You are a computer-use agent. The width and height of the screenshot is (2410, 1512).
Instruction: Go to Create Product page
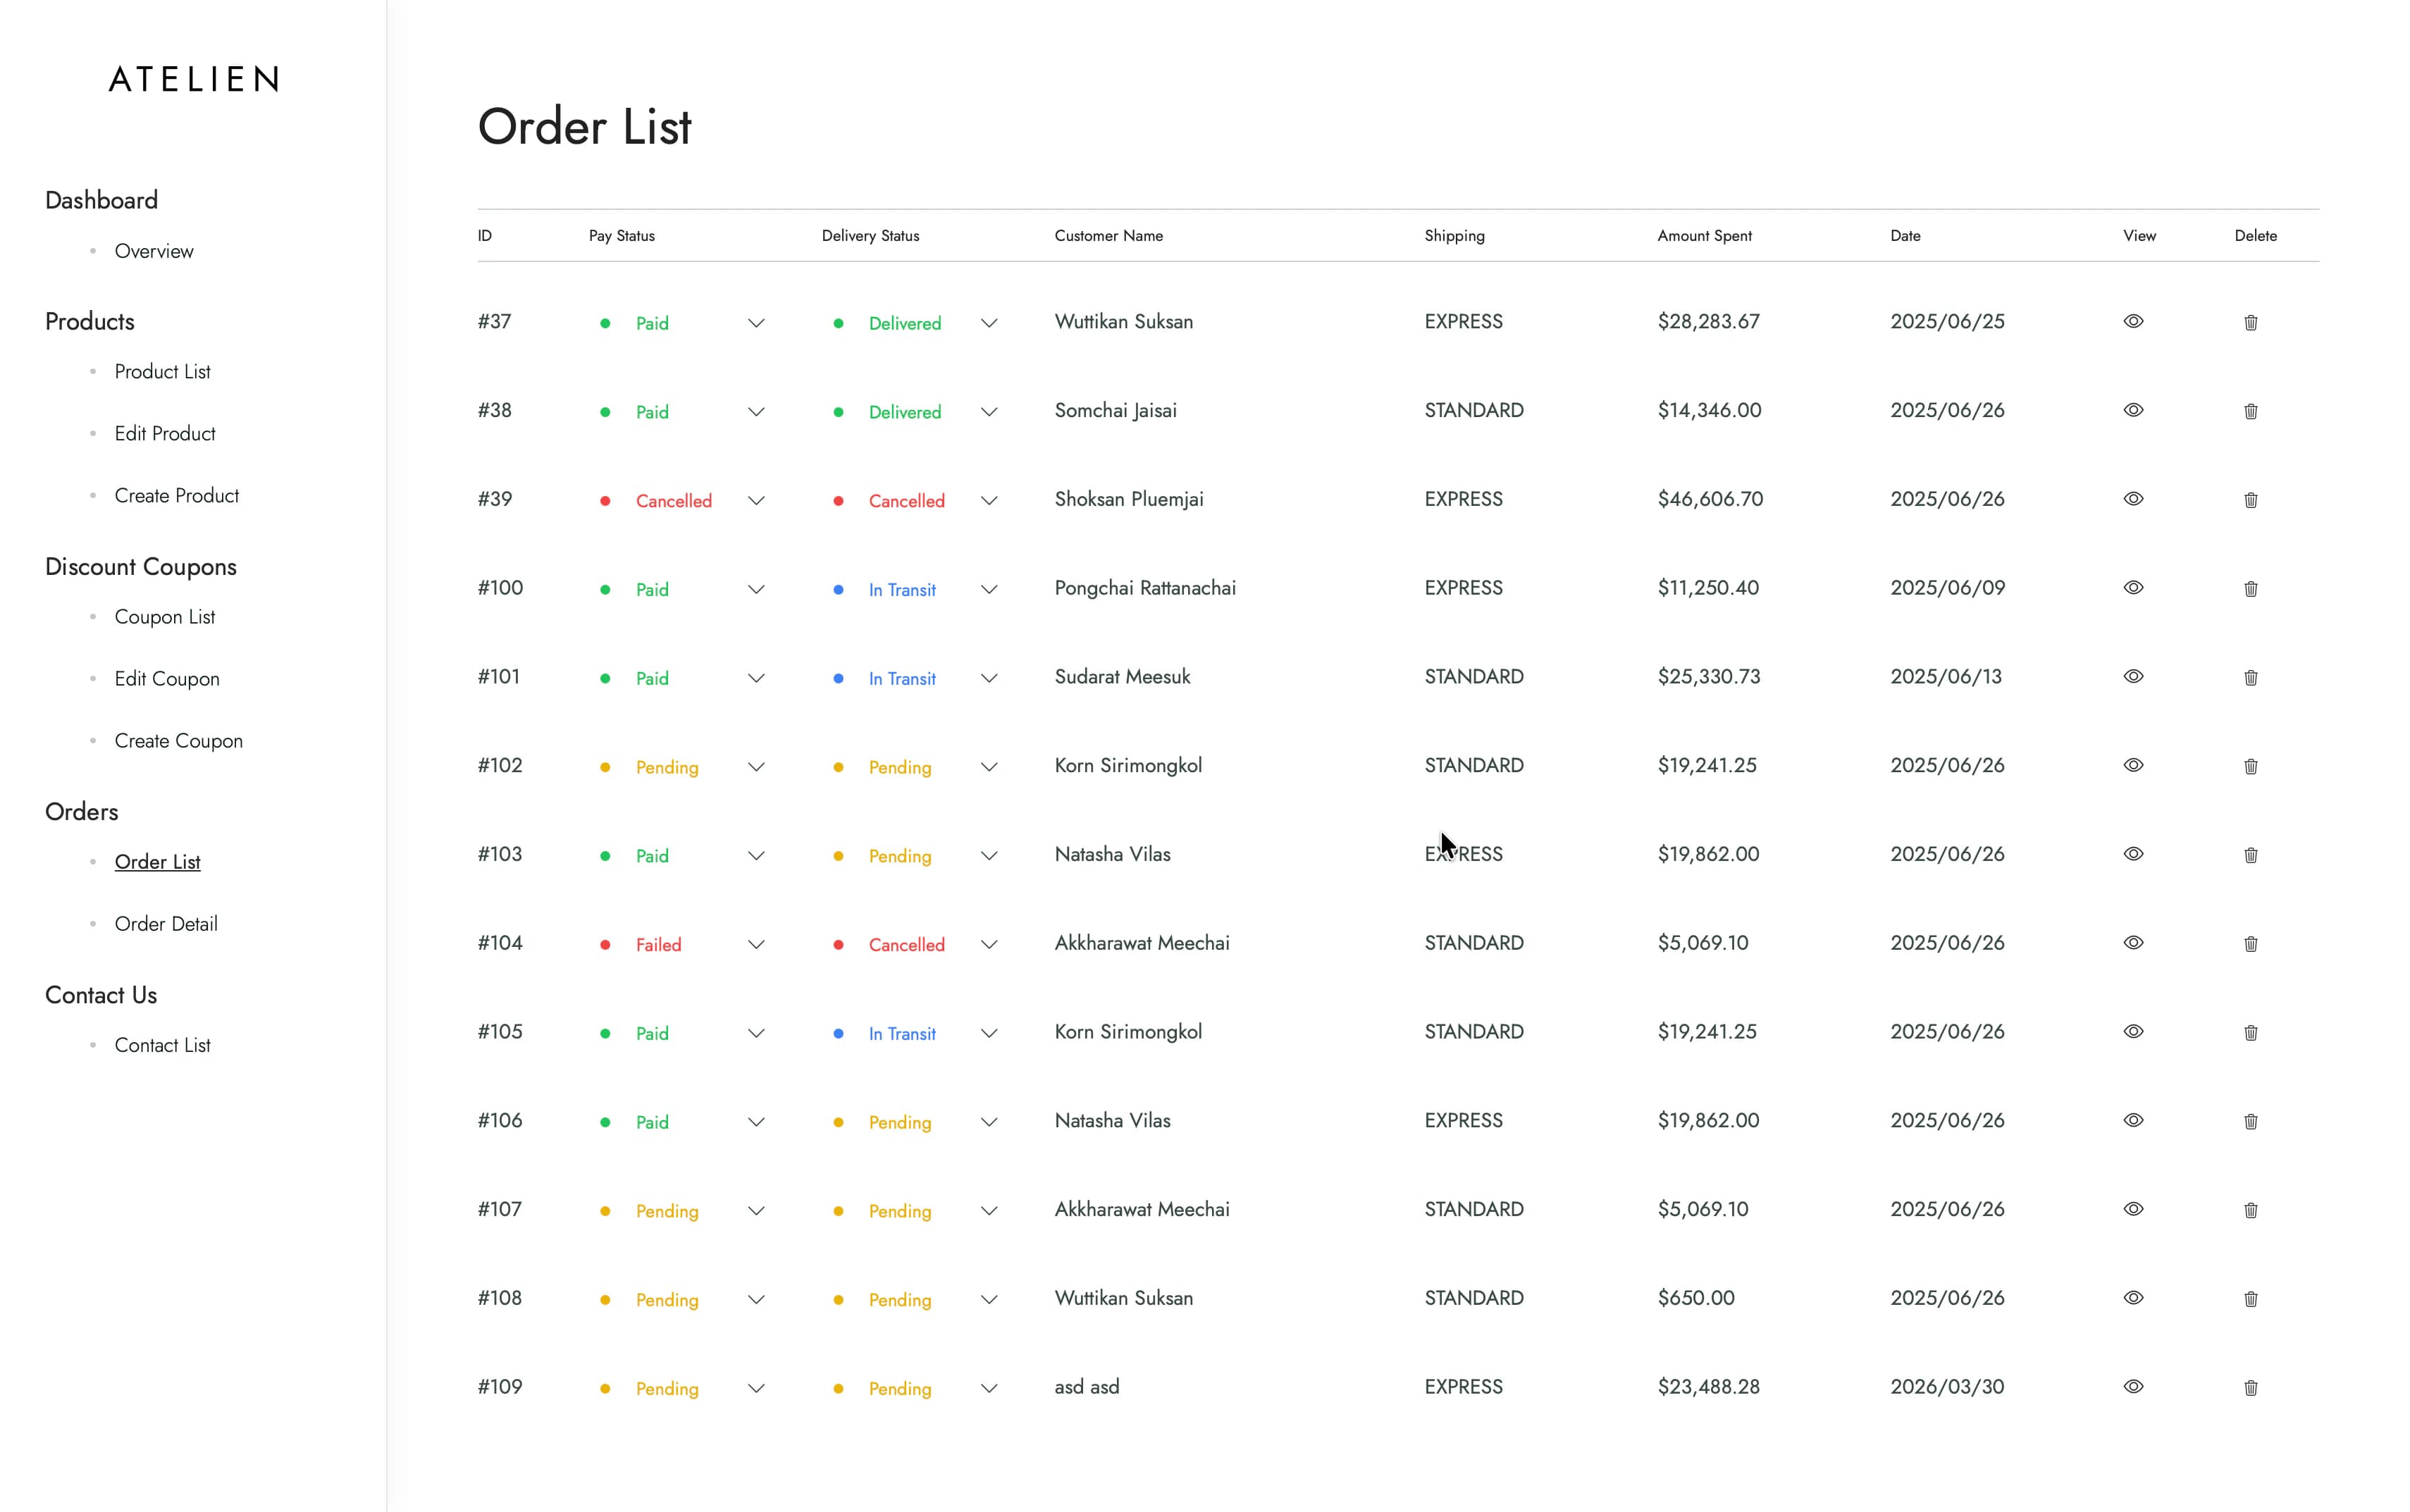point(177,495)
